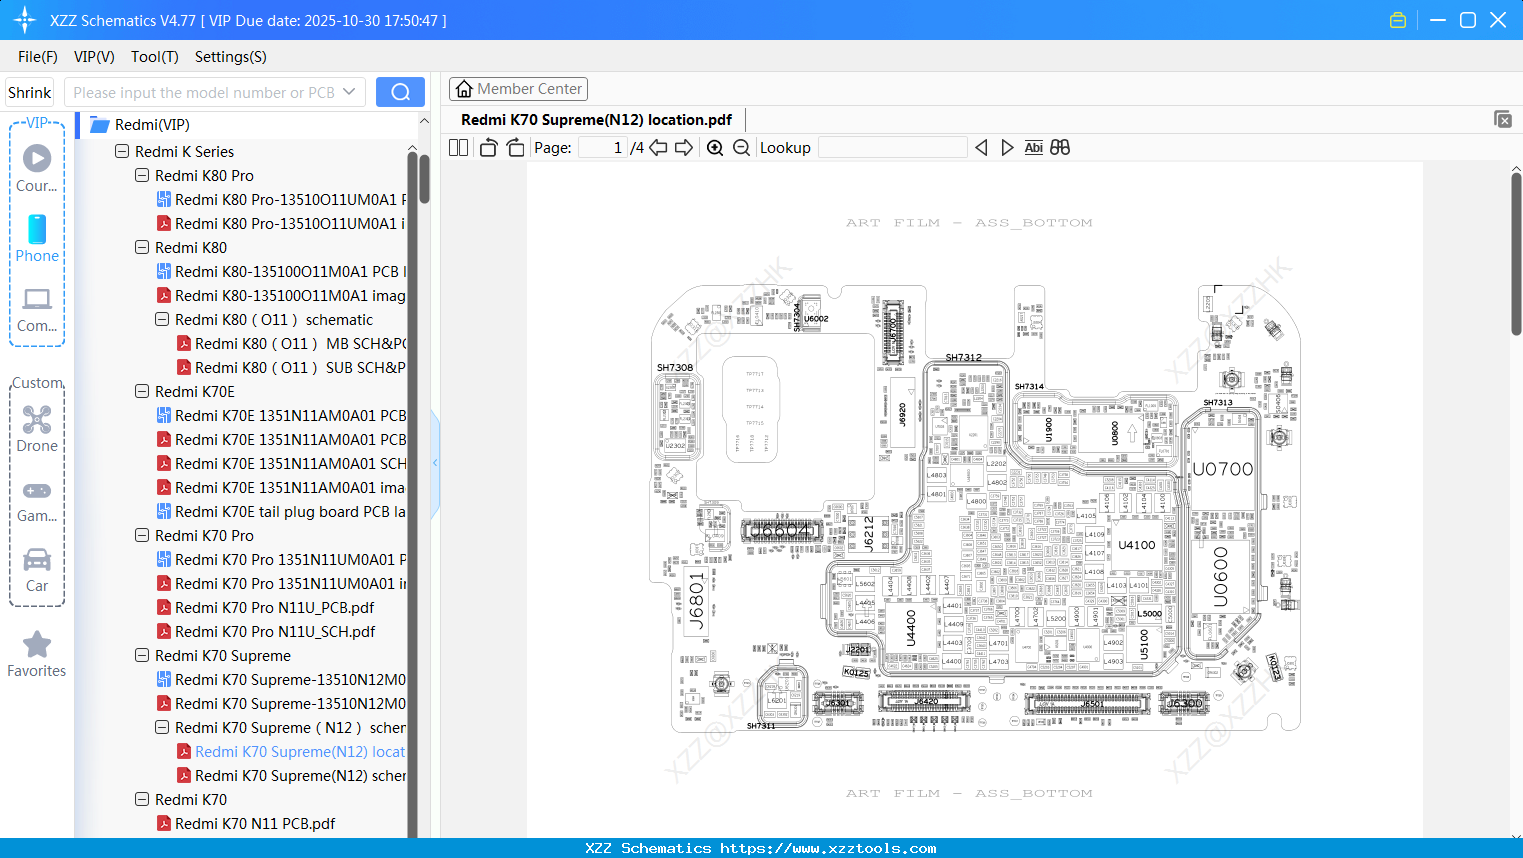Select the zoom out tool
Image resolution: width=1523 pixels, height=858 pixels.
740,147
